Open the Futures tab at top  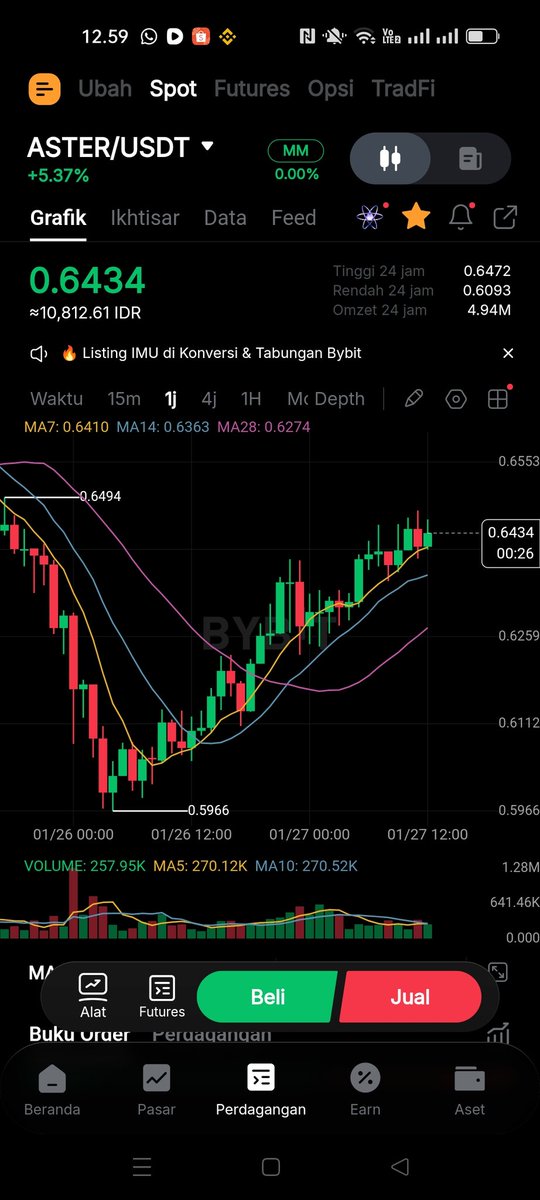[x=252, y=89]
